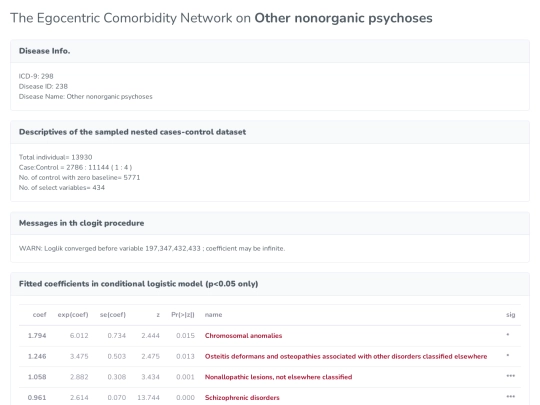Click the Total individual= 13930 line
This screenshot has width=540, height=405.
(55, 157)
